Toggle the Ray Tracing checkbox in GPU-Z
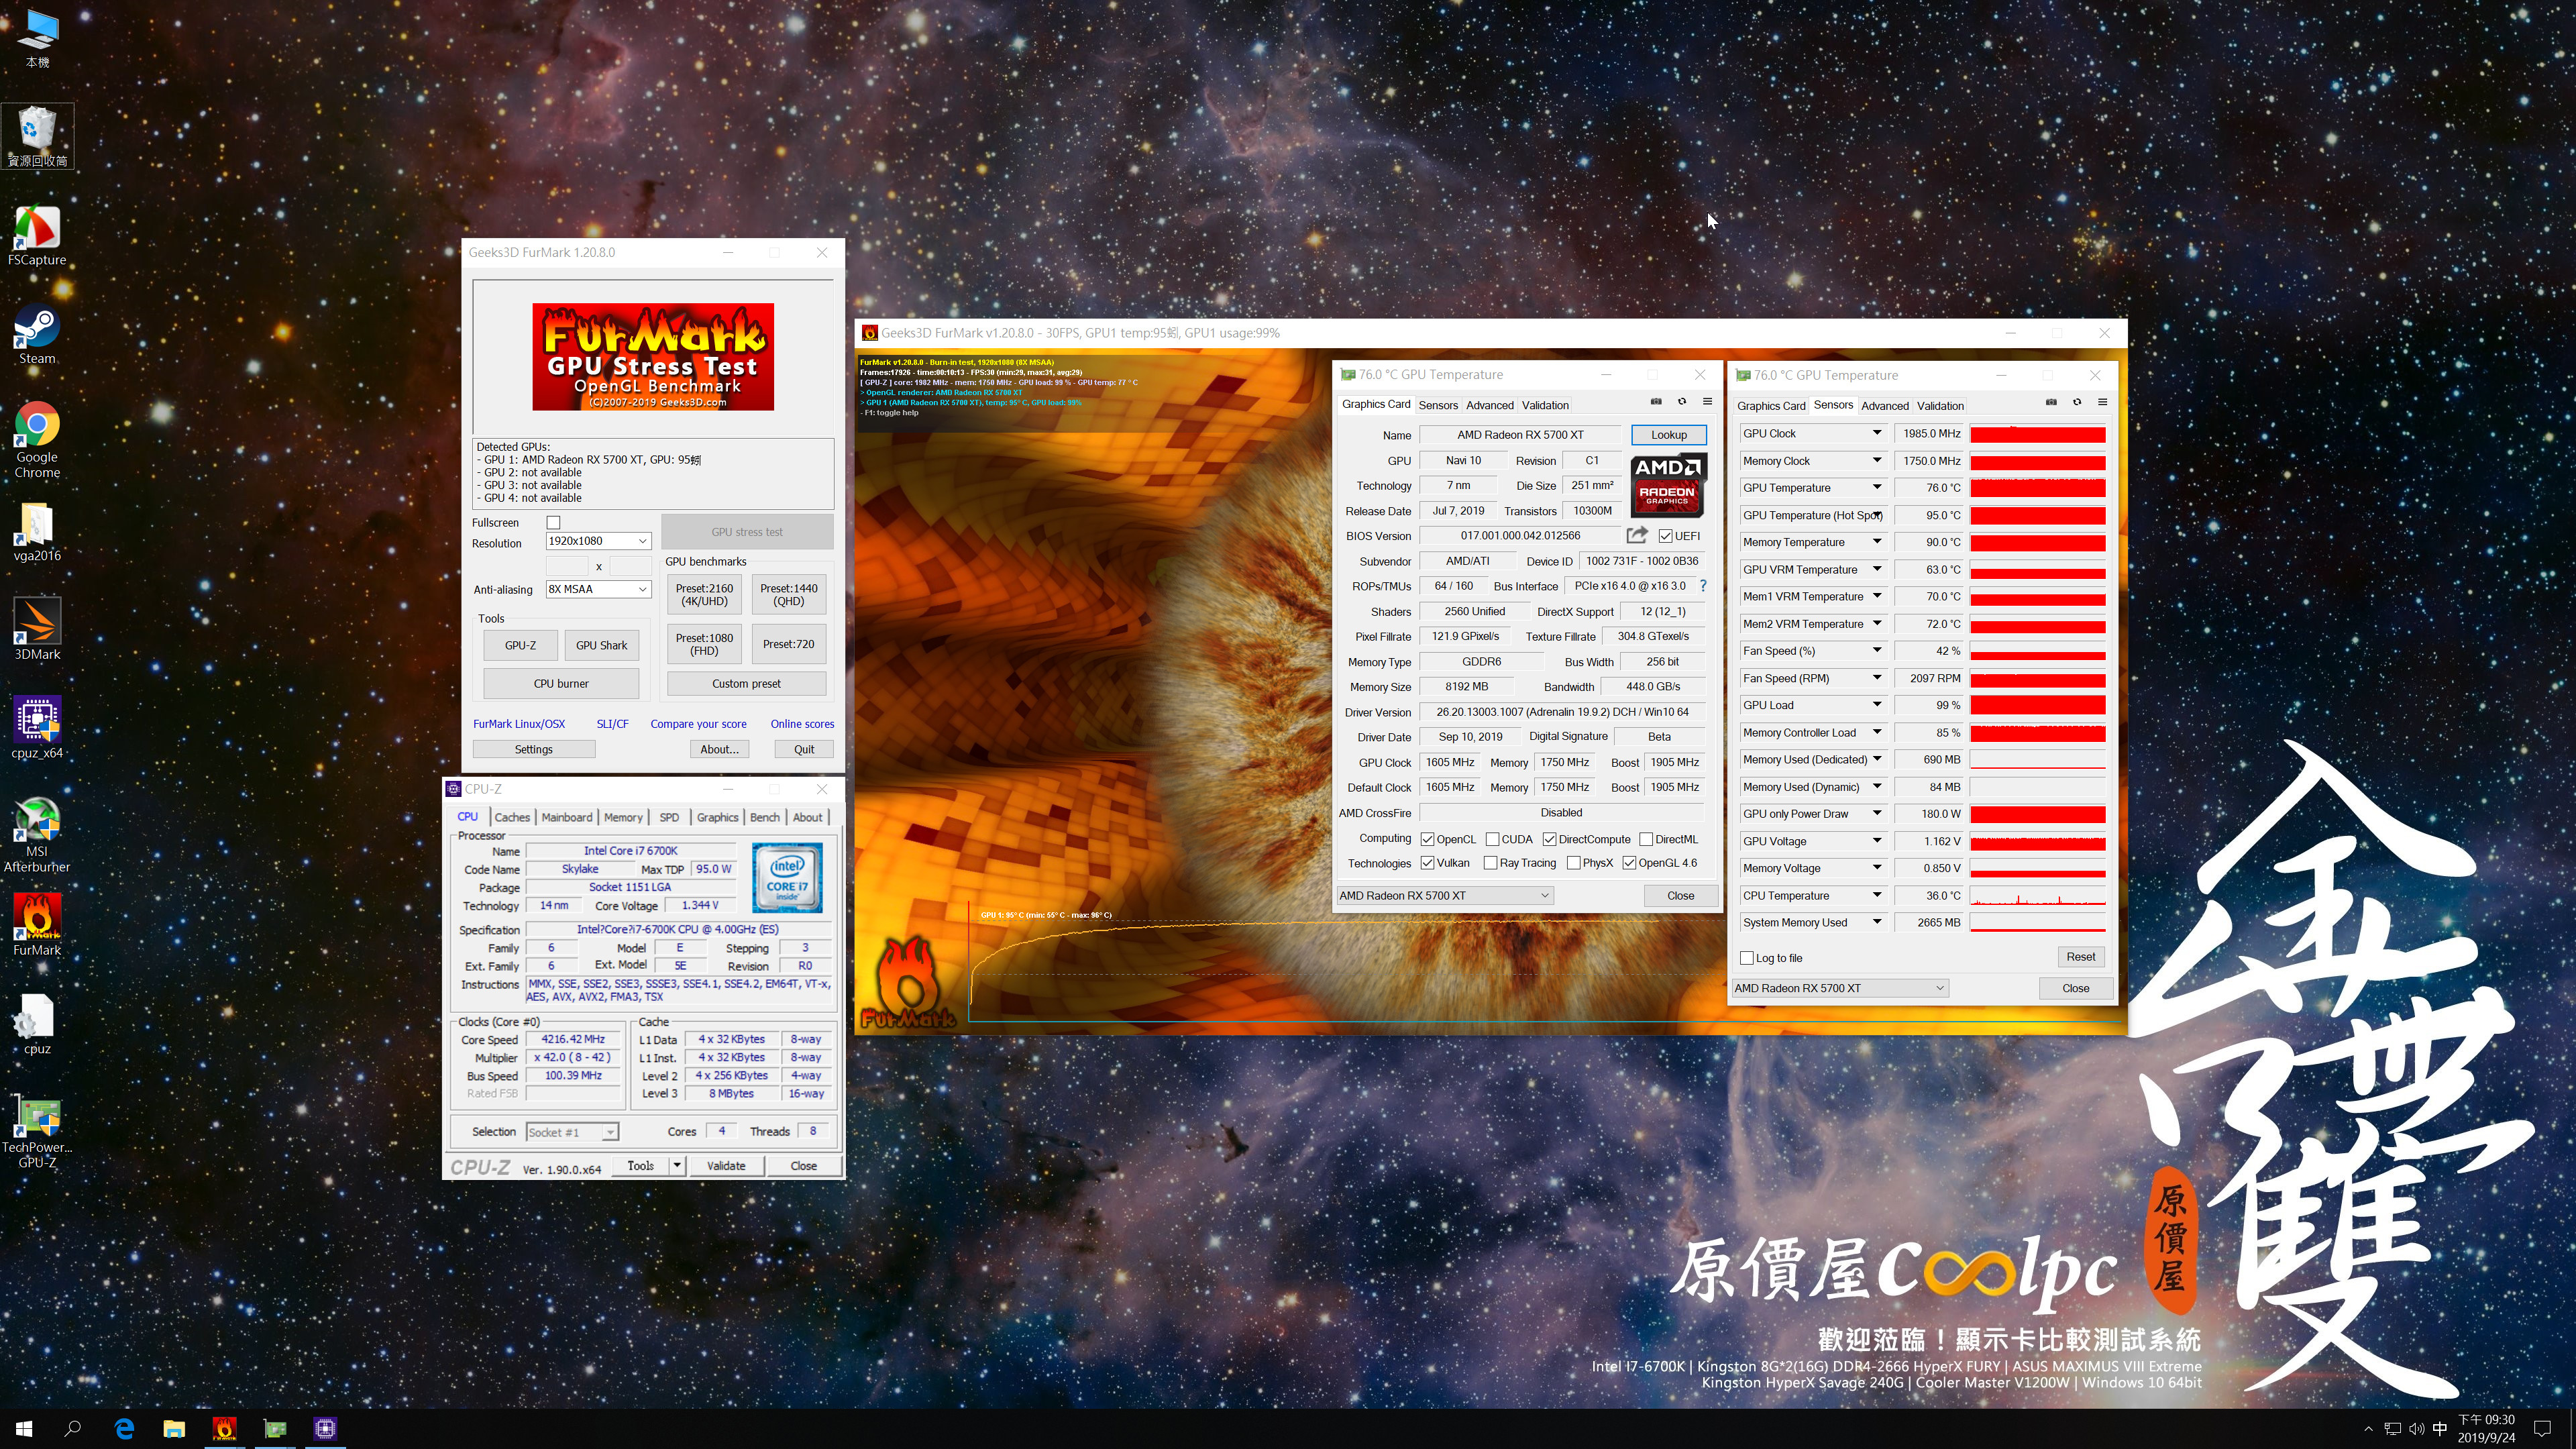The image size is (2576, 1449). [x=1490, y=863]
